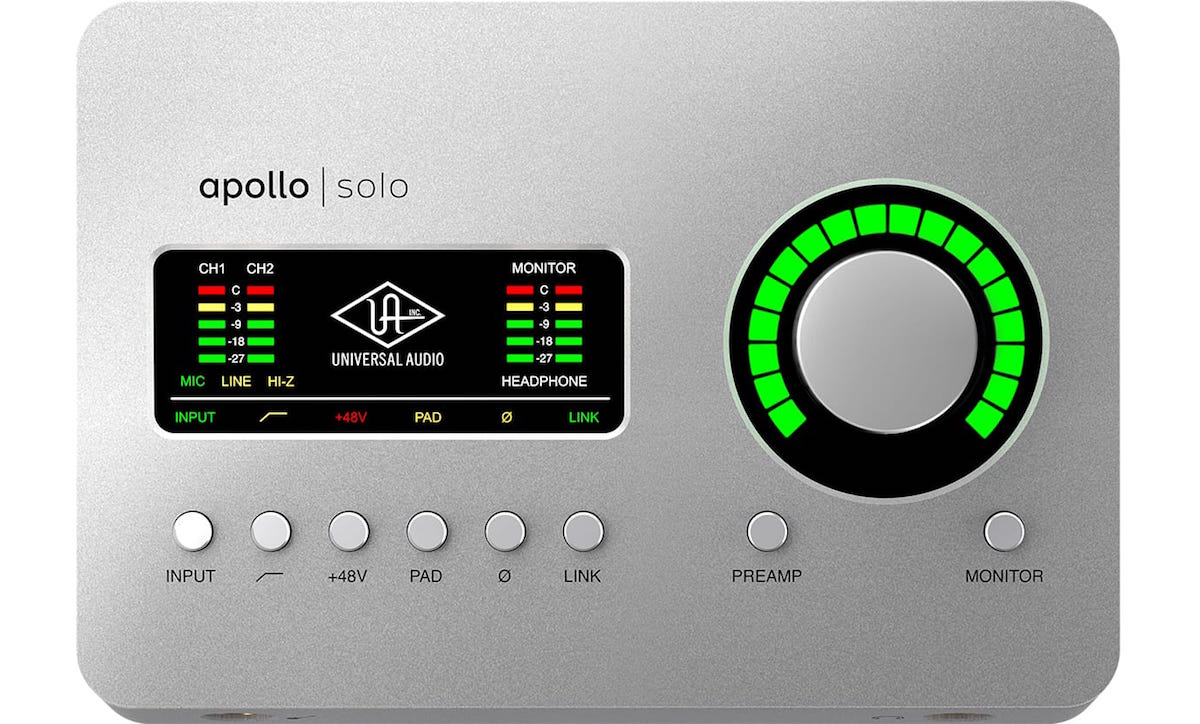Viewport: 1200px width, 724px height.
Task: Select the PREAMP button
Action: point(767,531)
